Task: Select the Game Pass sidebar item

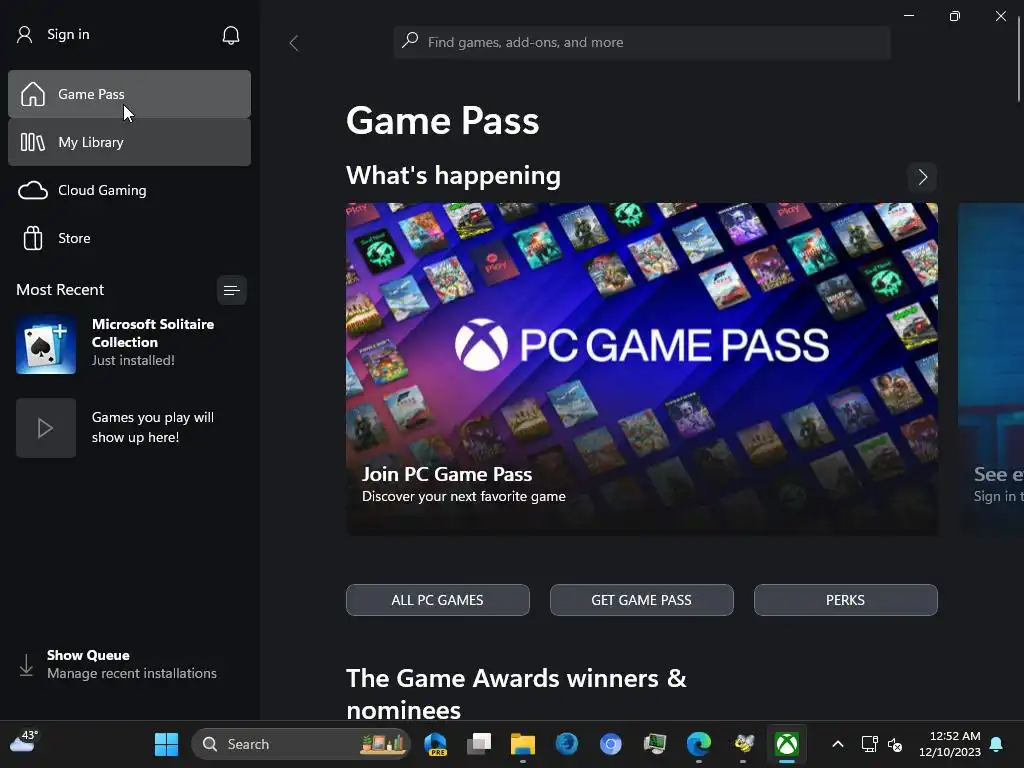Action: coord(129,94)
